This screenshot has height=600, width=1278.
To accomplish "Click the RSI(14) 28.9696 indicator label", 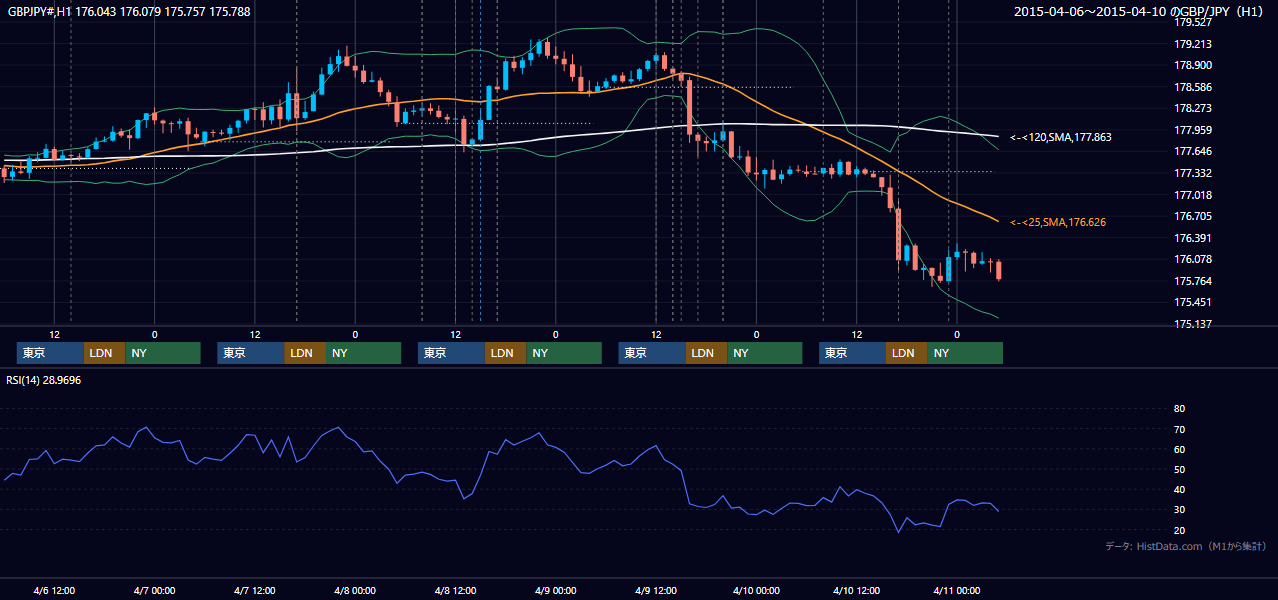I will [x=44, y=380].
